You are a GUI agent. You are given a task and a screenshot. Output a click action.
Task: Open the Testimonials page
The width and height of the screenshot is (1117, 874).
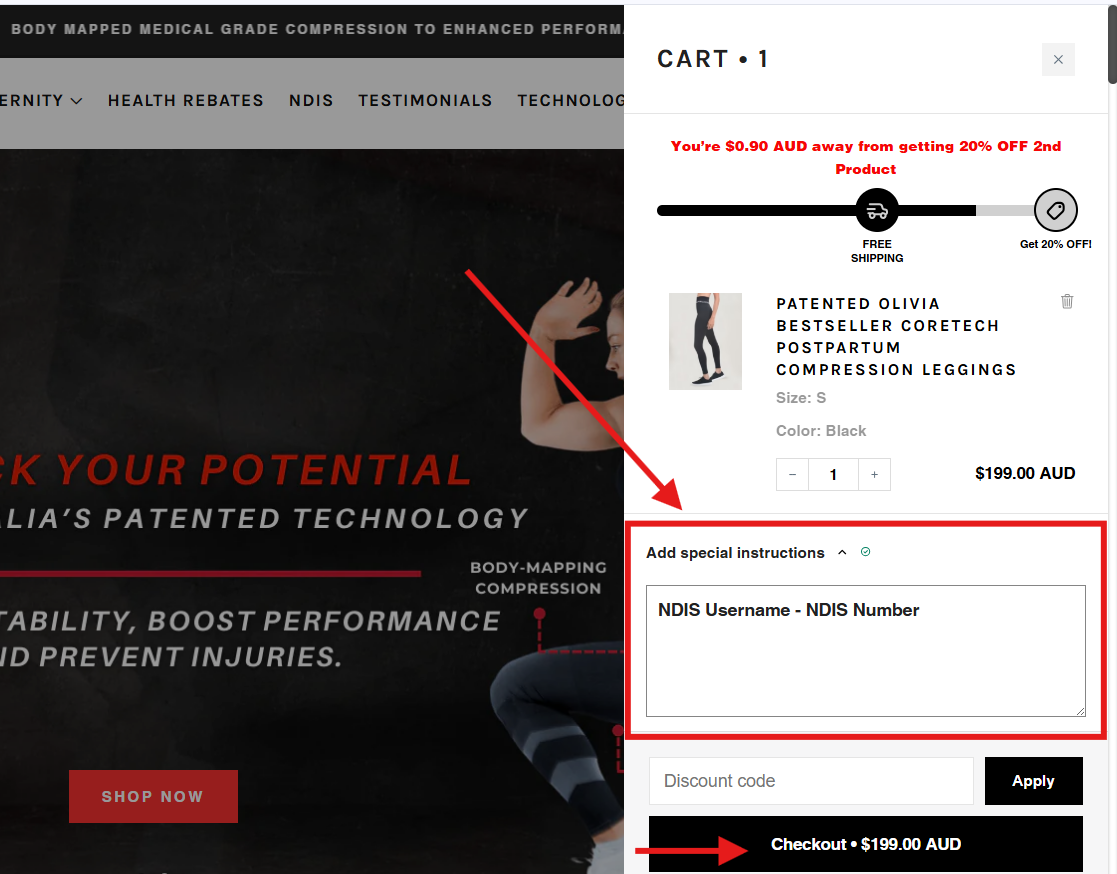click(x=425, y=100)
